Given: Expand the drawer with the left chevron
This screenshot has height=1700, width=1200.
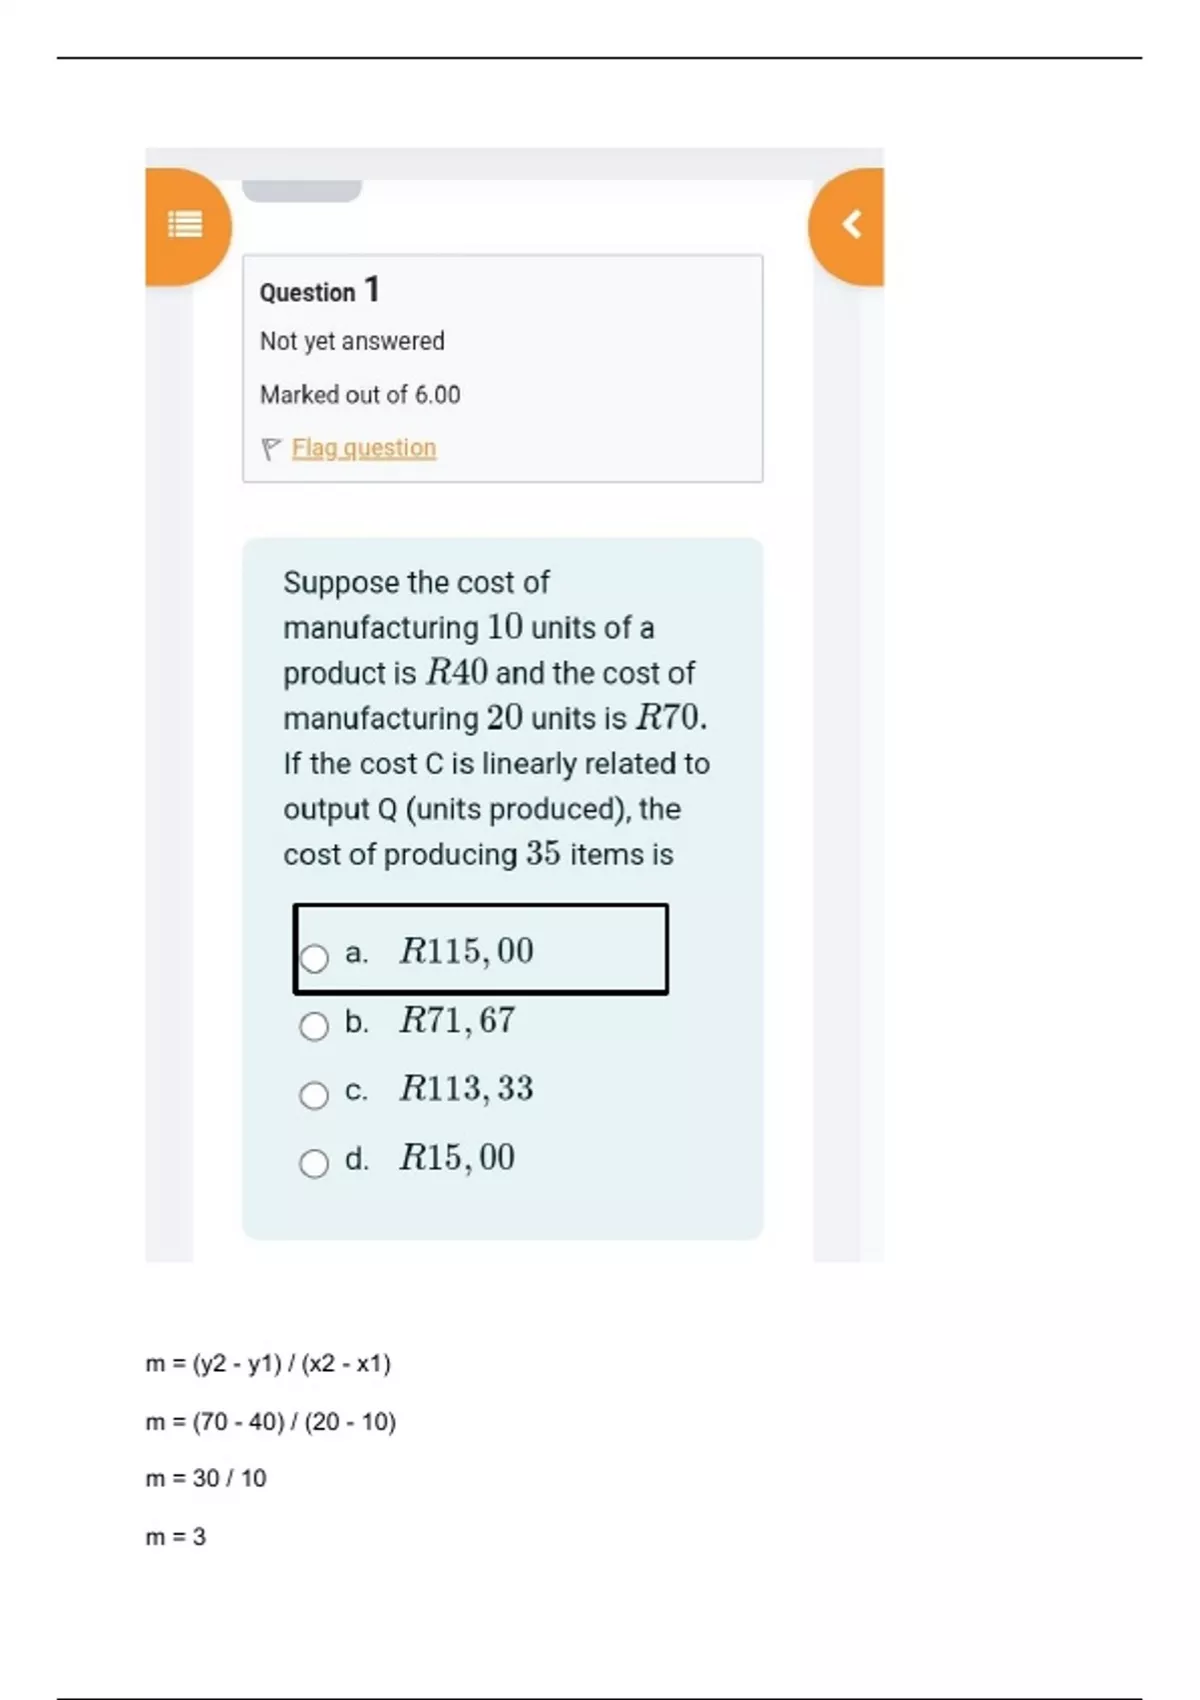Looking at the screenshot, I should (x=852, y=224).
